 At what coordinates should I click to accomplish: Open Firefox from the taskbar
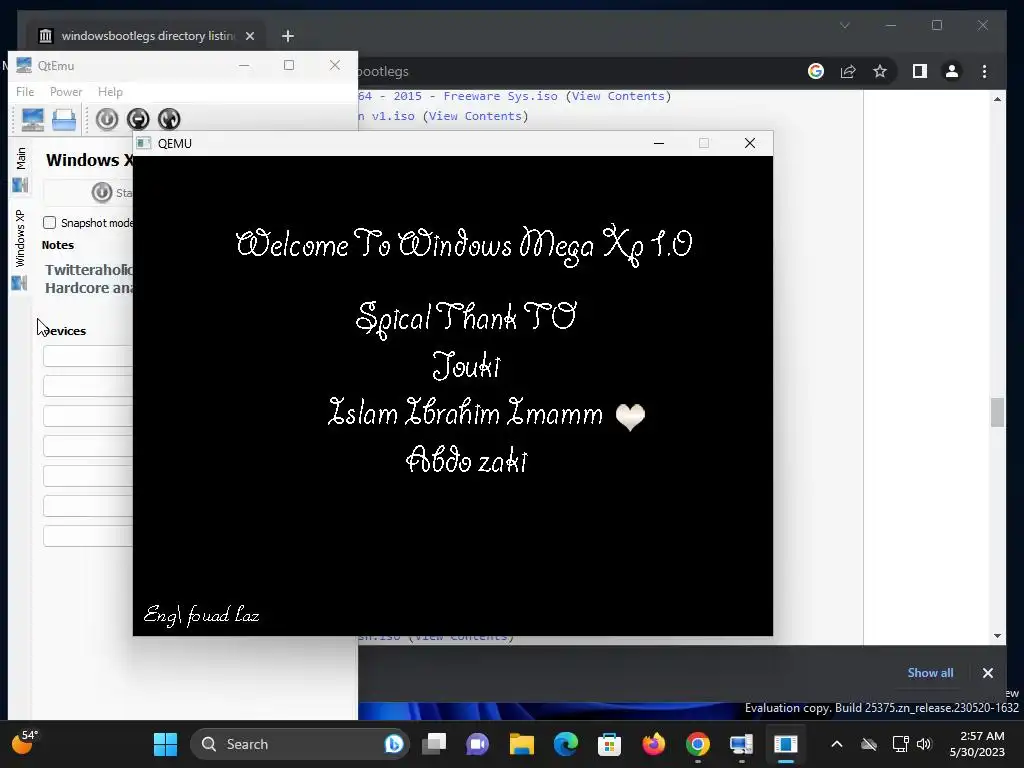click(x=653, y=744)
